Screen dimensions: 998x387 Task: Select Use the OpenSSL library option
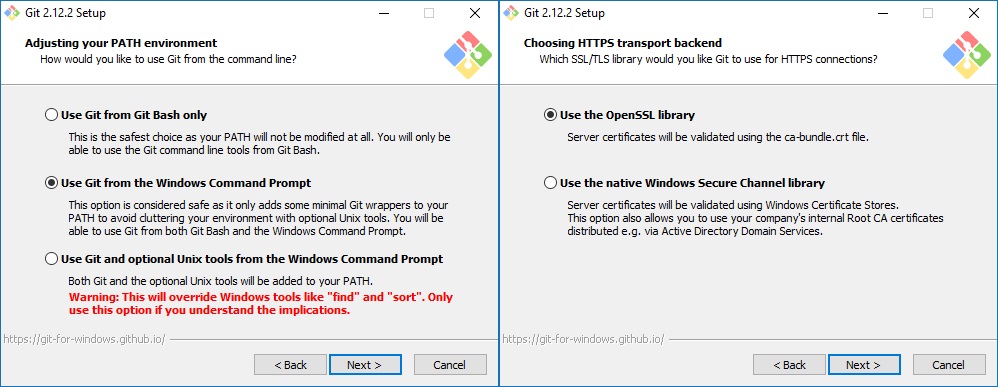click(x=619, y=115)
